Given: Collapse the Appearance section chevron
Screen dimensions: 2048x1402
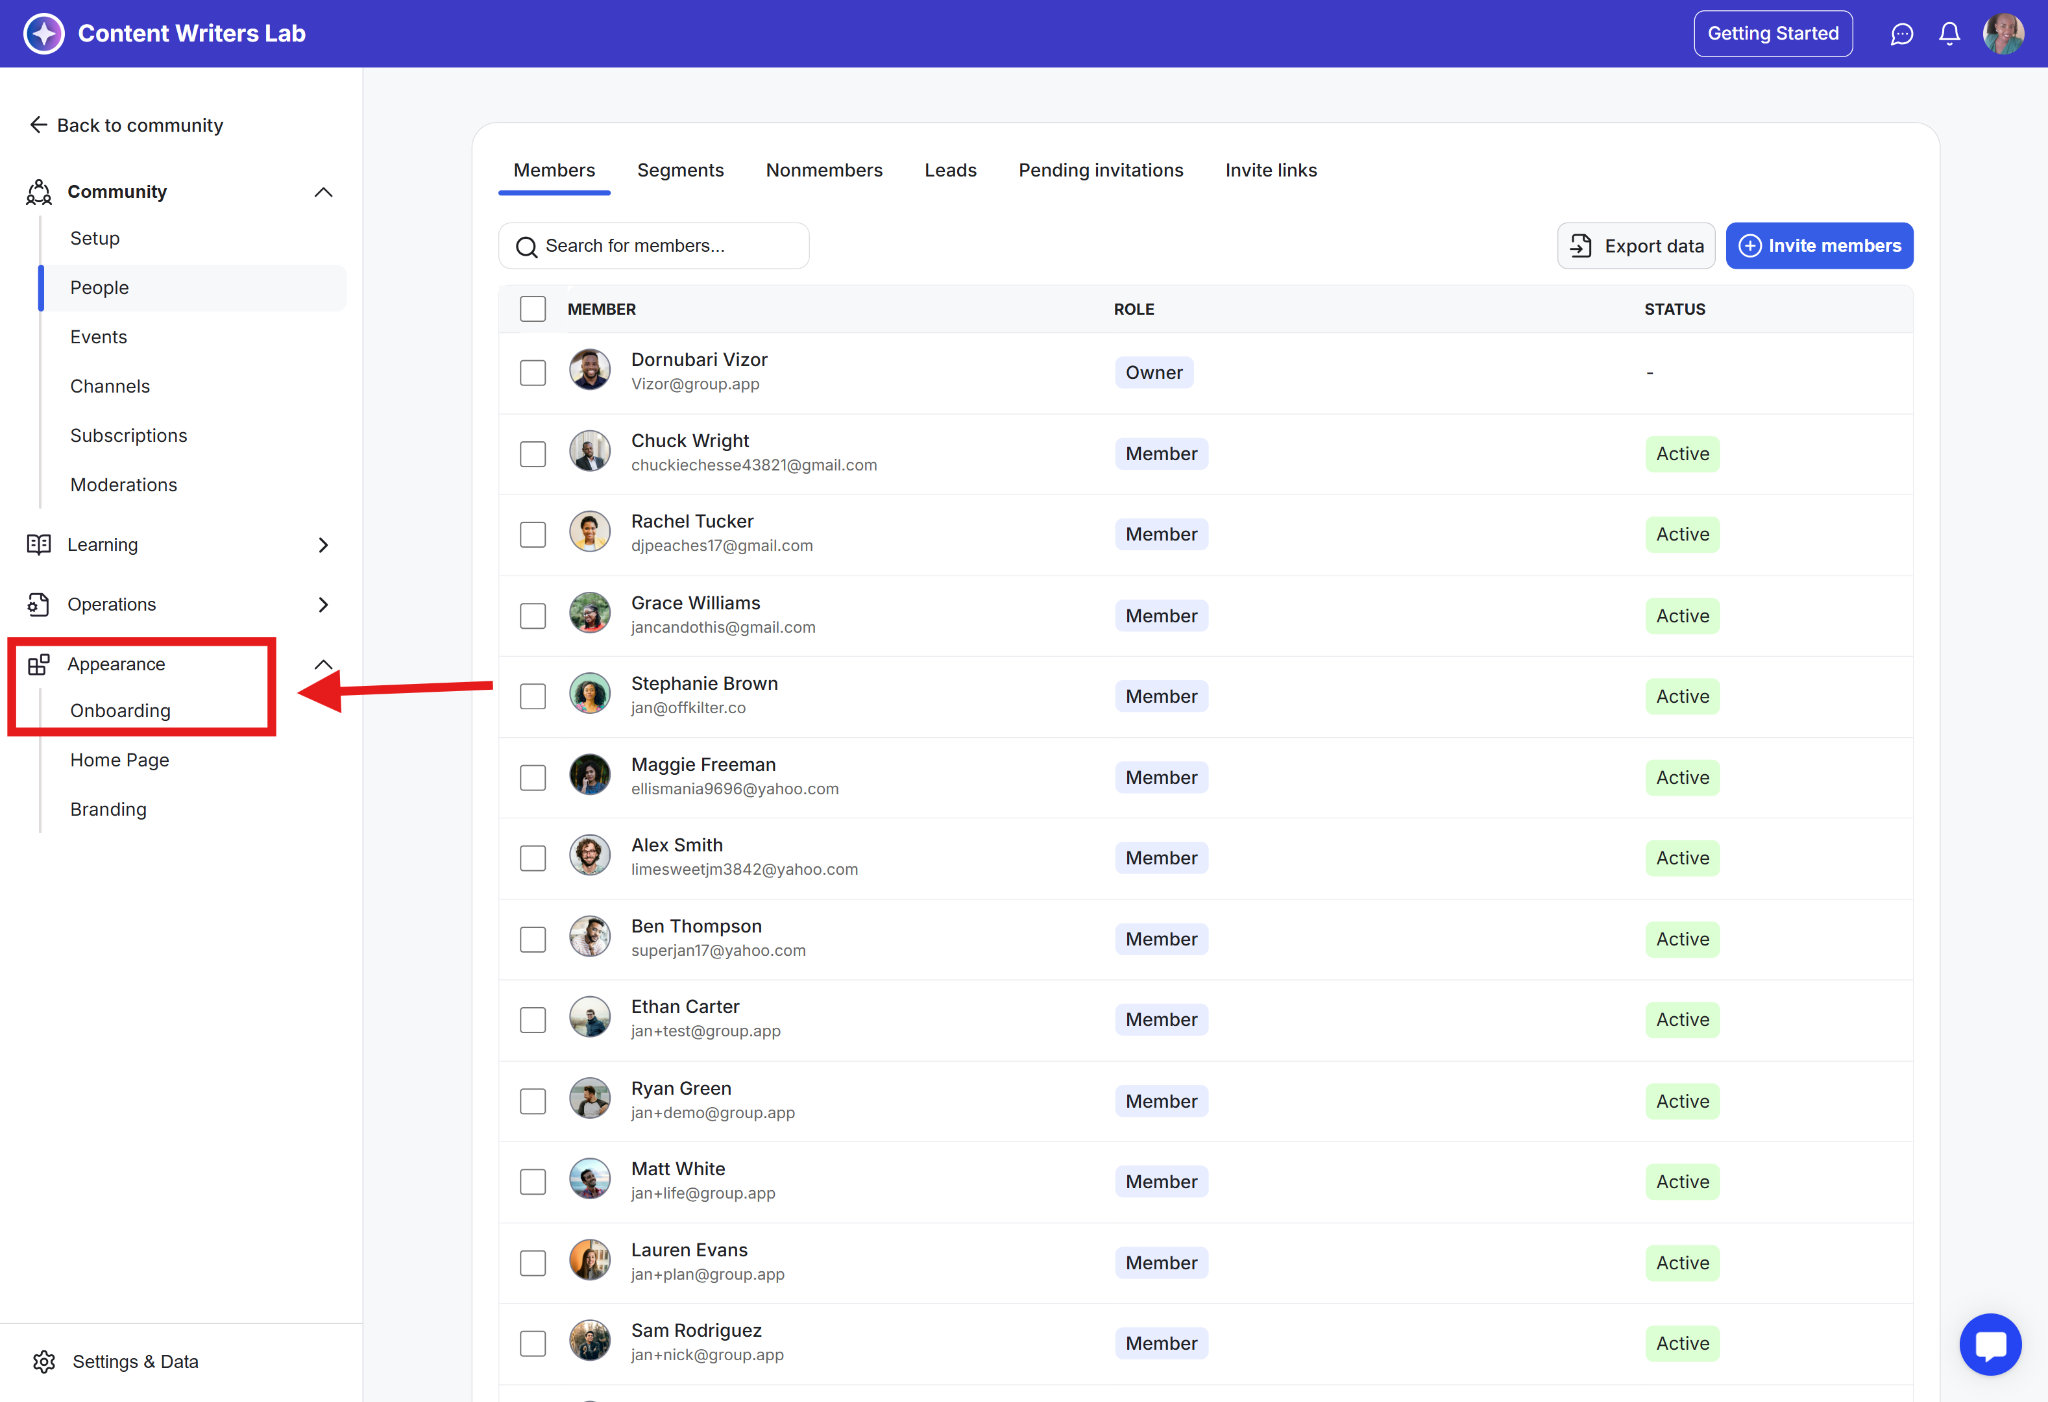Looking at the screenshot, I should pyautogui.click(x=323, y=664).
